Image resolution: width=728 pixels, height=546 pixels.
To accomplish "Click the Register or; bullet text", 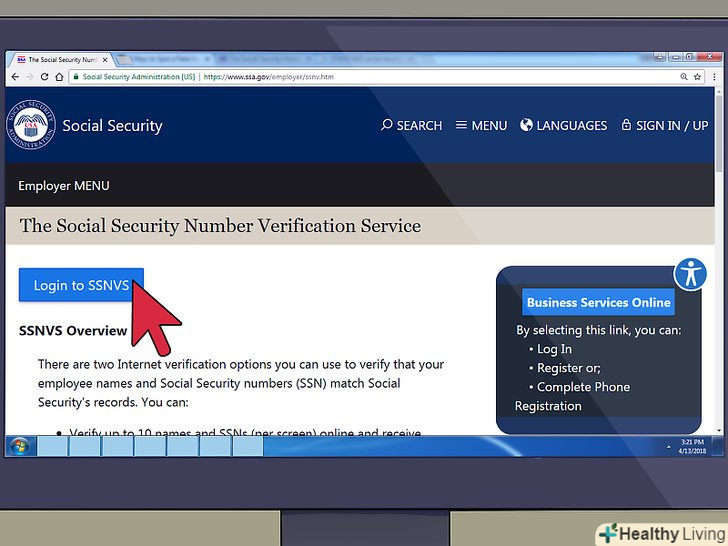I will [569, 368].
